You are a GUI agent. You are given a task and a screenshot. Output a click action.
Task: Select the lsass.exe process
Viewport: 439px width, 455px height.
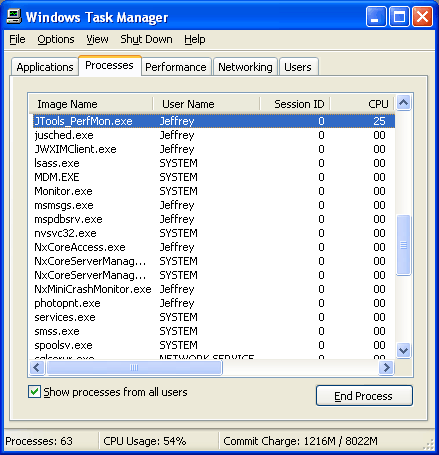coord(214,163)
